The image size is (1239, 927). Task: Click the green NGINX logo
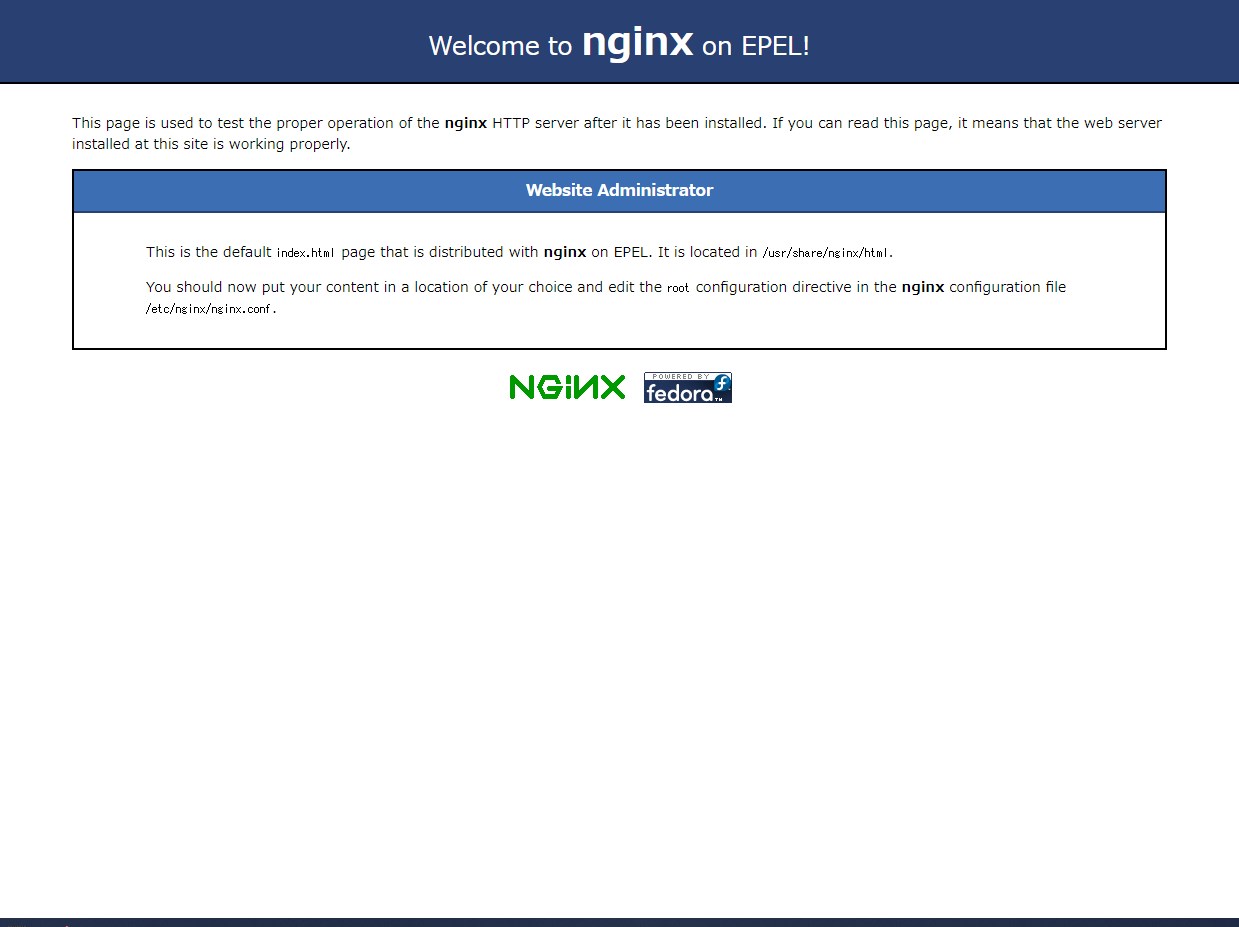point(567,387)
